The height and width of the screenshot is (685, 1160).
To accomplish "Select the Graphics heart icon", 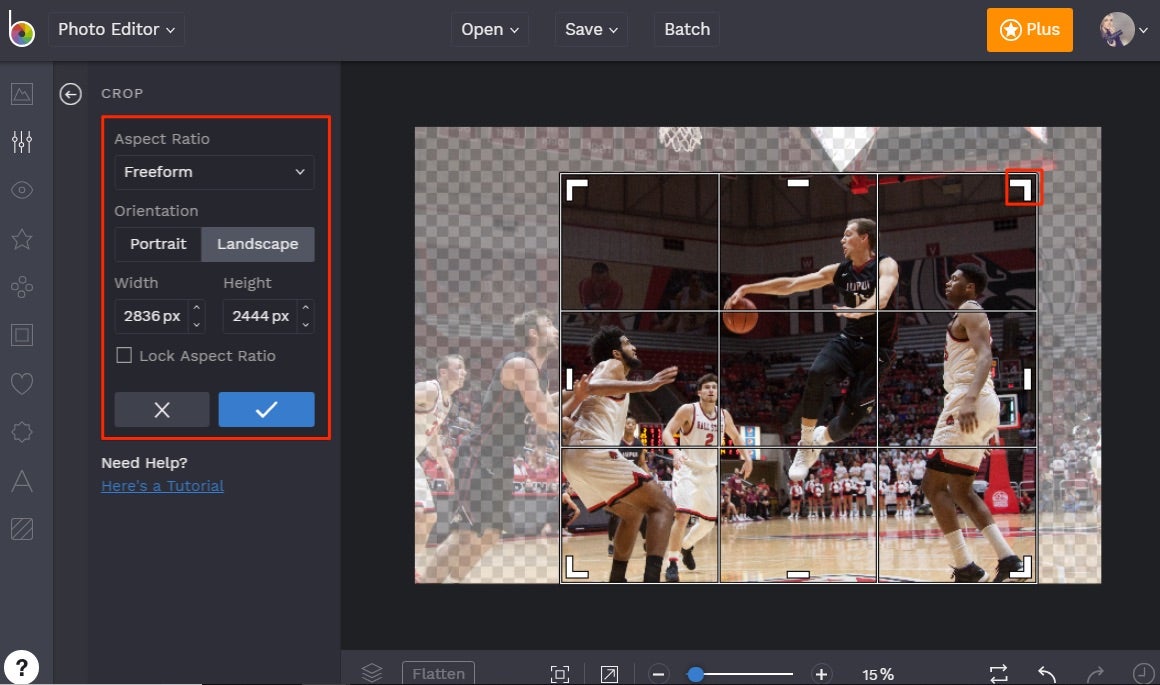I will [x=22, y=383].
